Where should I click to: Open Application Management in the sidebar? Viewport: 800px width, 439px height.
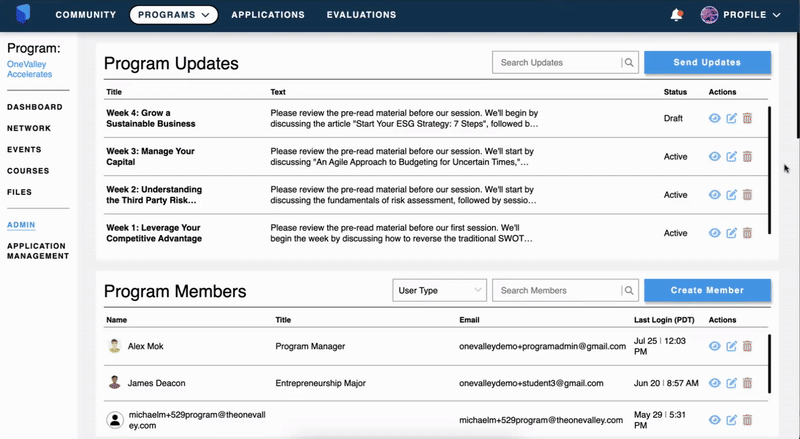click(x=37, y=251)
